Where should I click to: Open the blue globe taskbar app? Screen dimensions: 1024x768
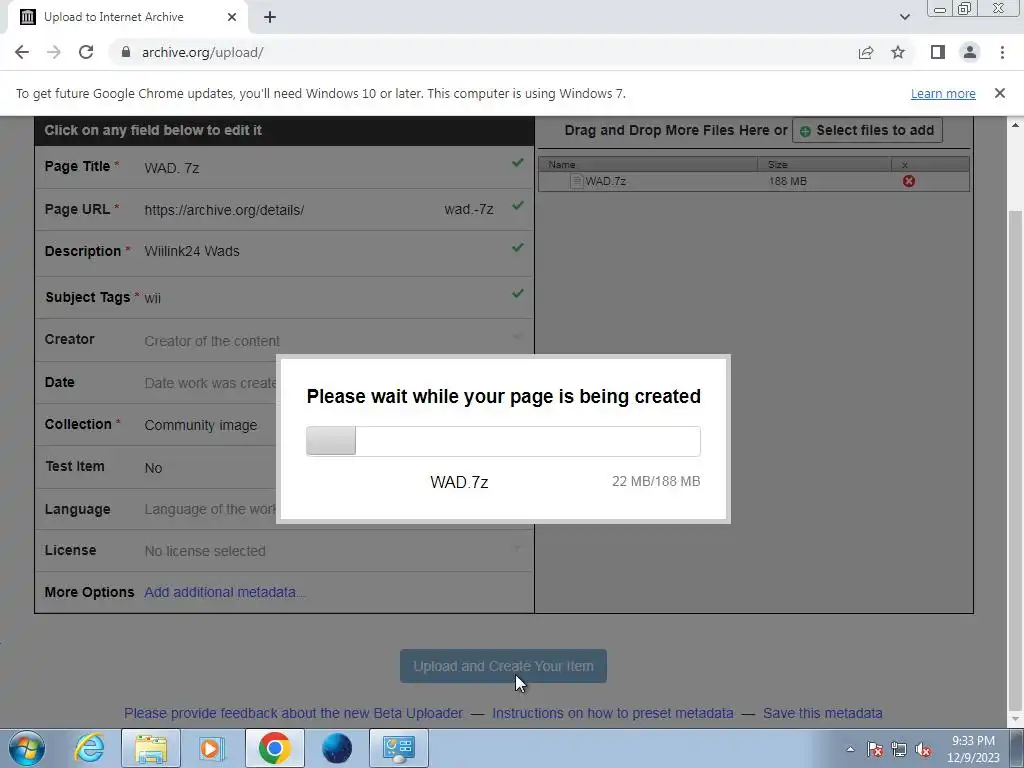(x=337, y=748)
